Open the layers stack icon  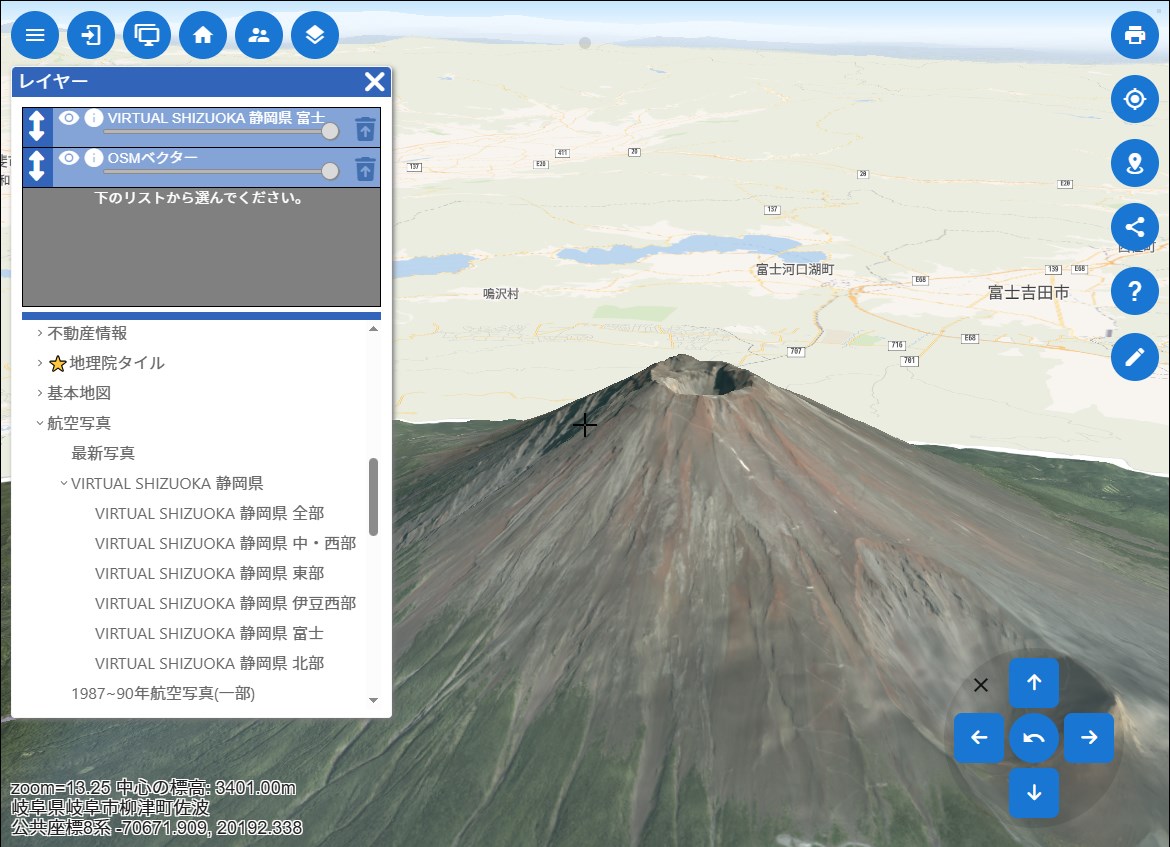[x=315, y=35]
